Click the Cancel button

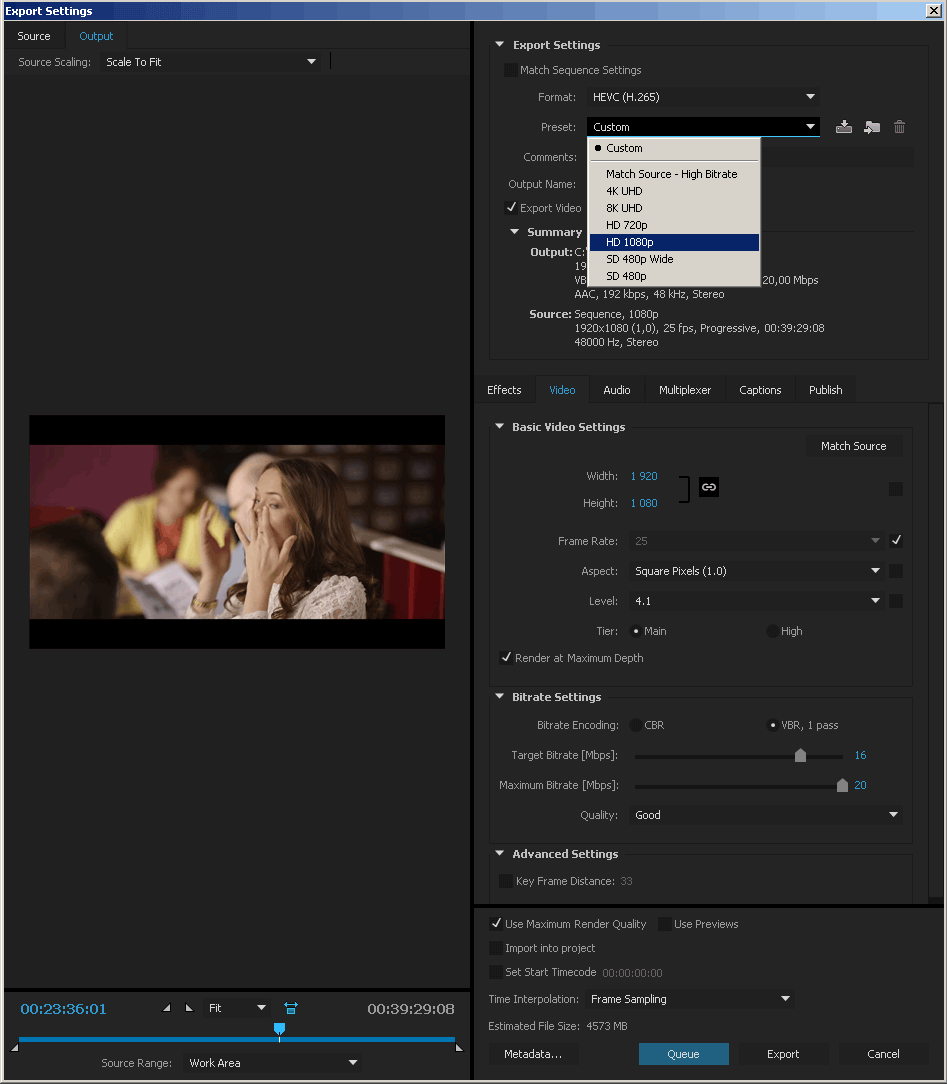[883, 1054]
